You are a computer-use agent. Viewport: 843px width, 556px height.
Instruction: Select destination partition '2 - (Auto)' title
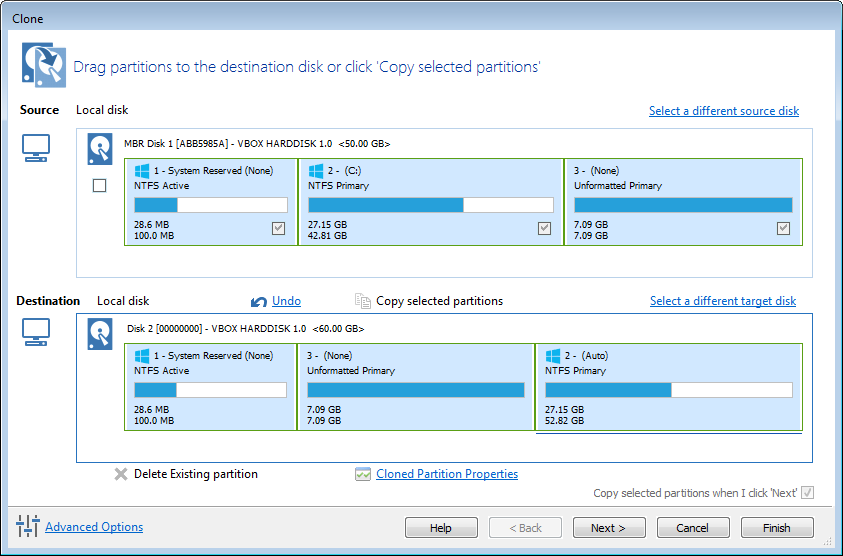(587, 355)
